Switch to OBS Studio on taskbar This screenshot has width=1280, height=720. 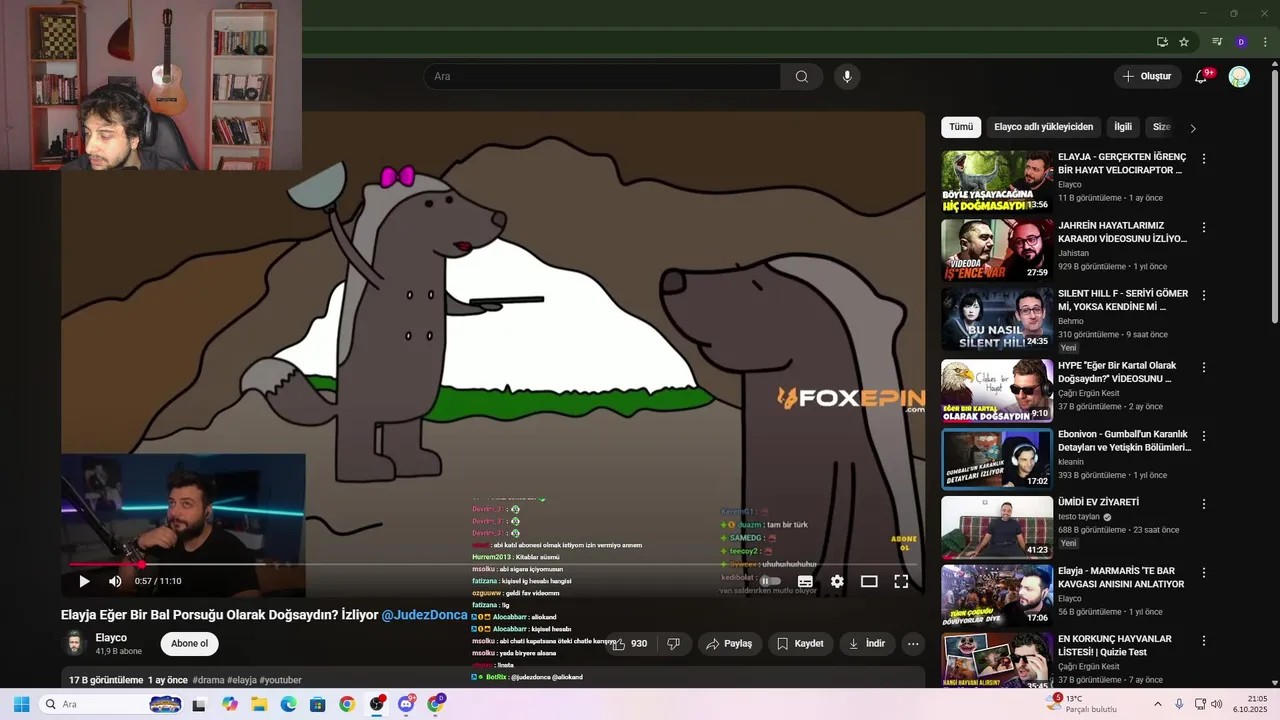(377, 704)
